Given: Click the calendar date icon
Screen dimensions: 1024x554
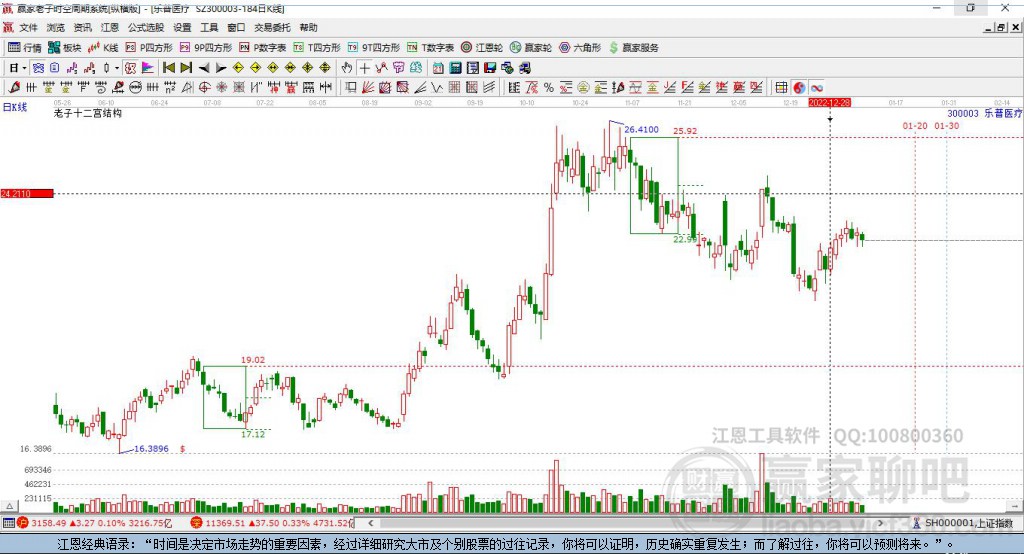Looking at the screenshot, I should 438,68.
